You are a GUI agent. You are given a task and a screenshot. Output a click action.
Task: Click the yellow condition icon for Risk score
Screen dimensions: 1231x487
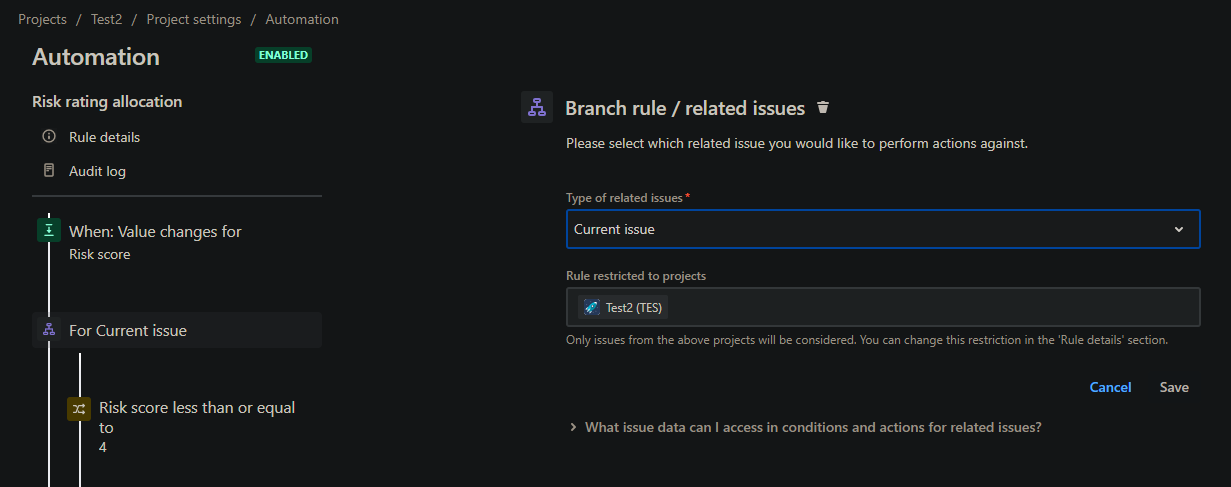79,408
